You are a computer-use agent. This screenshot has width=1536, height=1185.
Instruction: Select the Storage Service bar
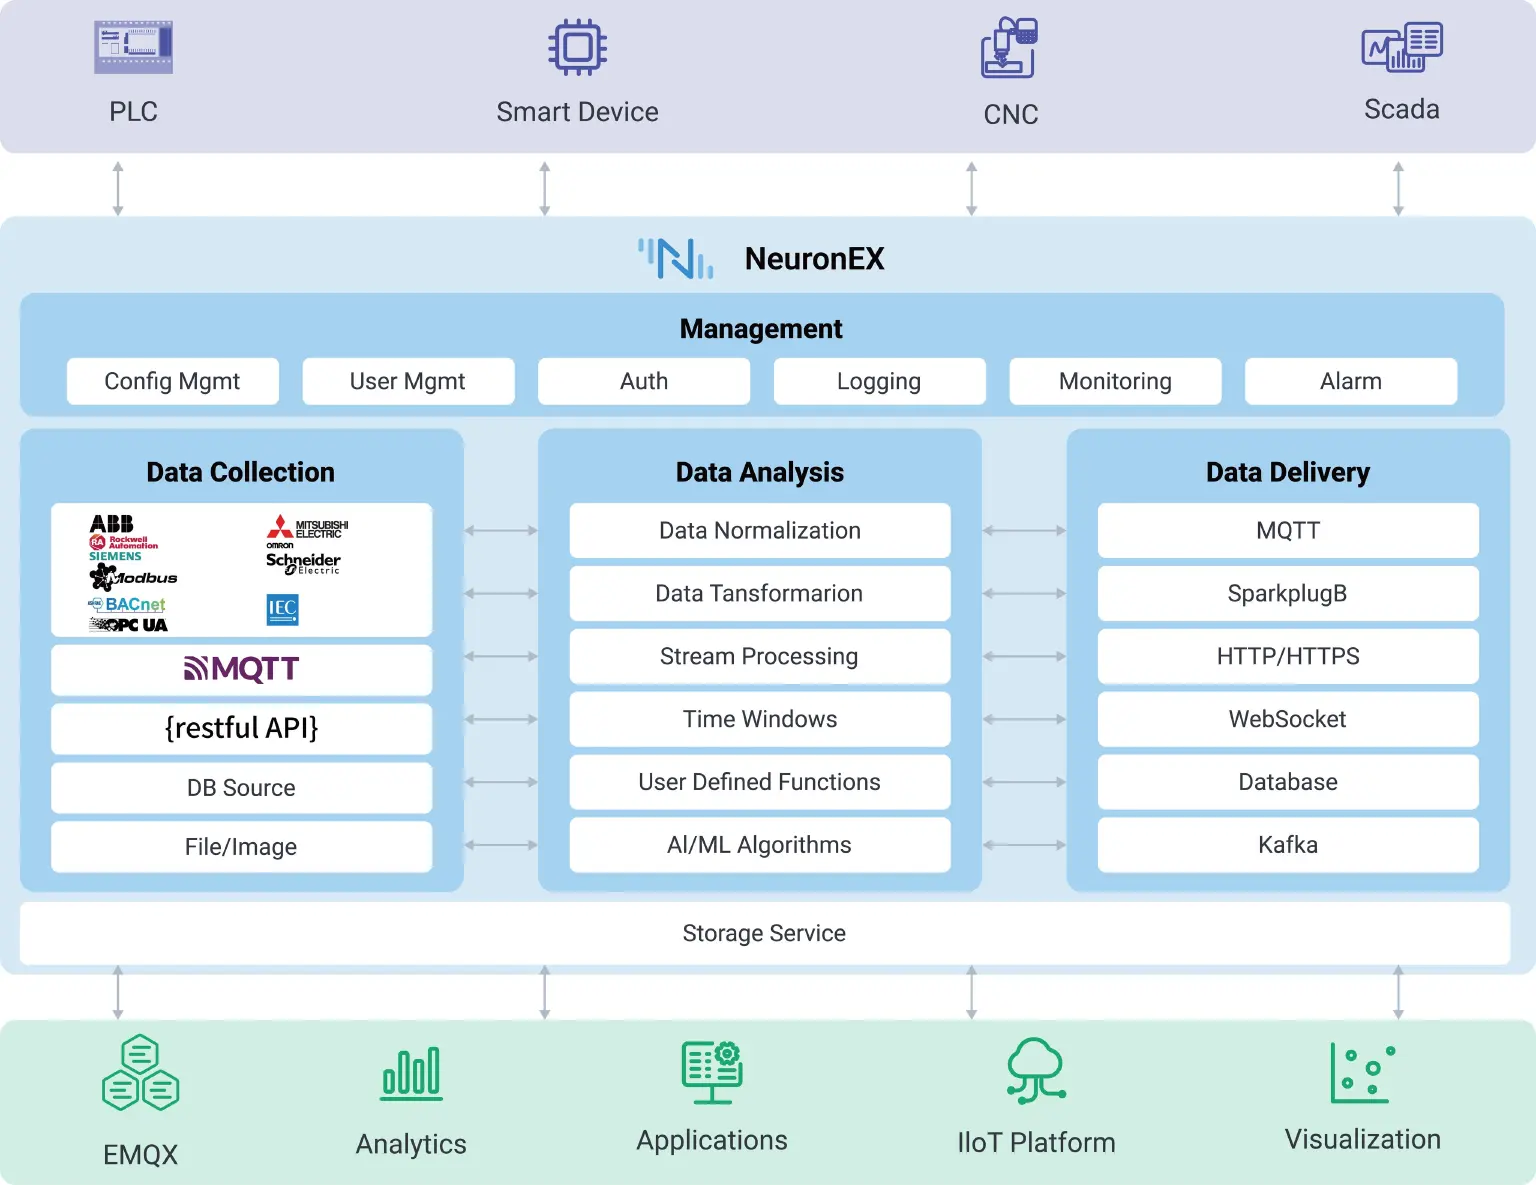[x=762, y=933]
